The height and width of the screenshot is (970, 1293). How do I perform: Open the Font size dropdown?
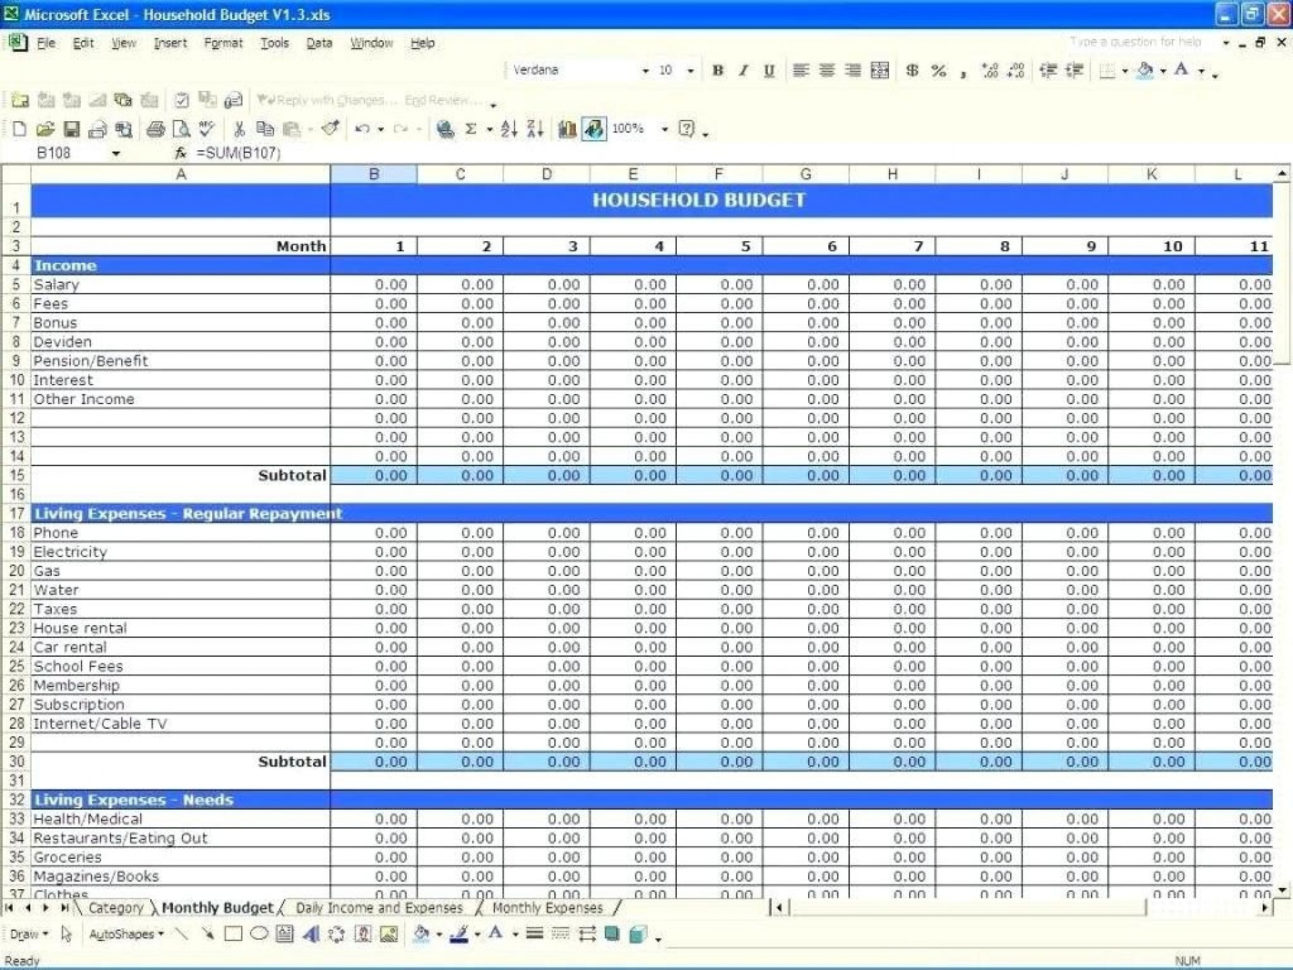688,71
